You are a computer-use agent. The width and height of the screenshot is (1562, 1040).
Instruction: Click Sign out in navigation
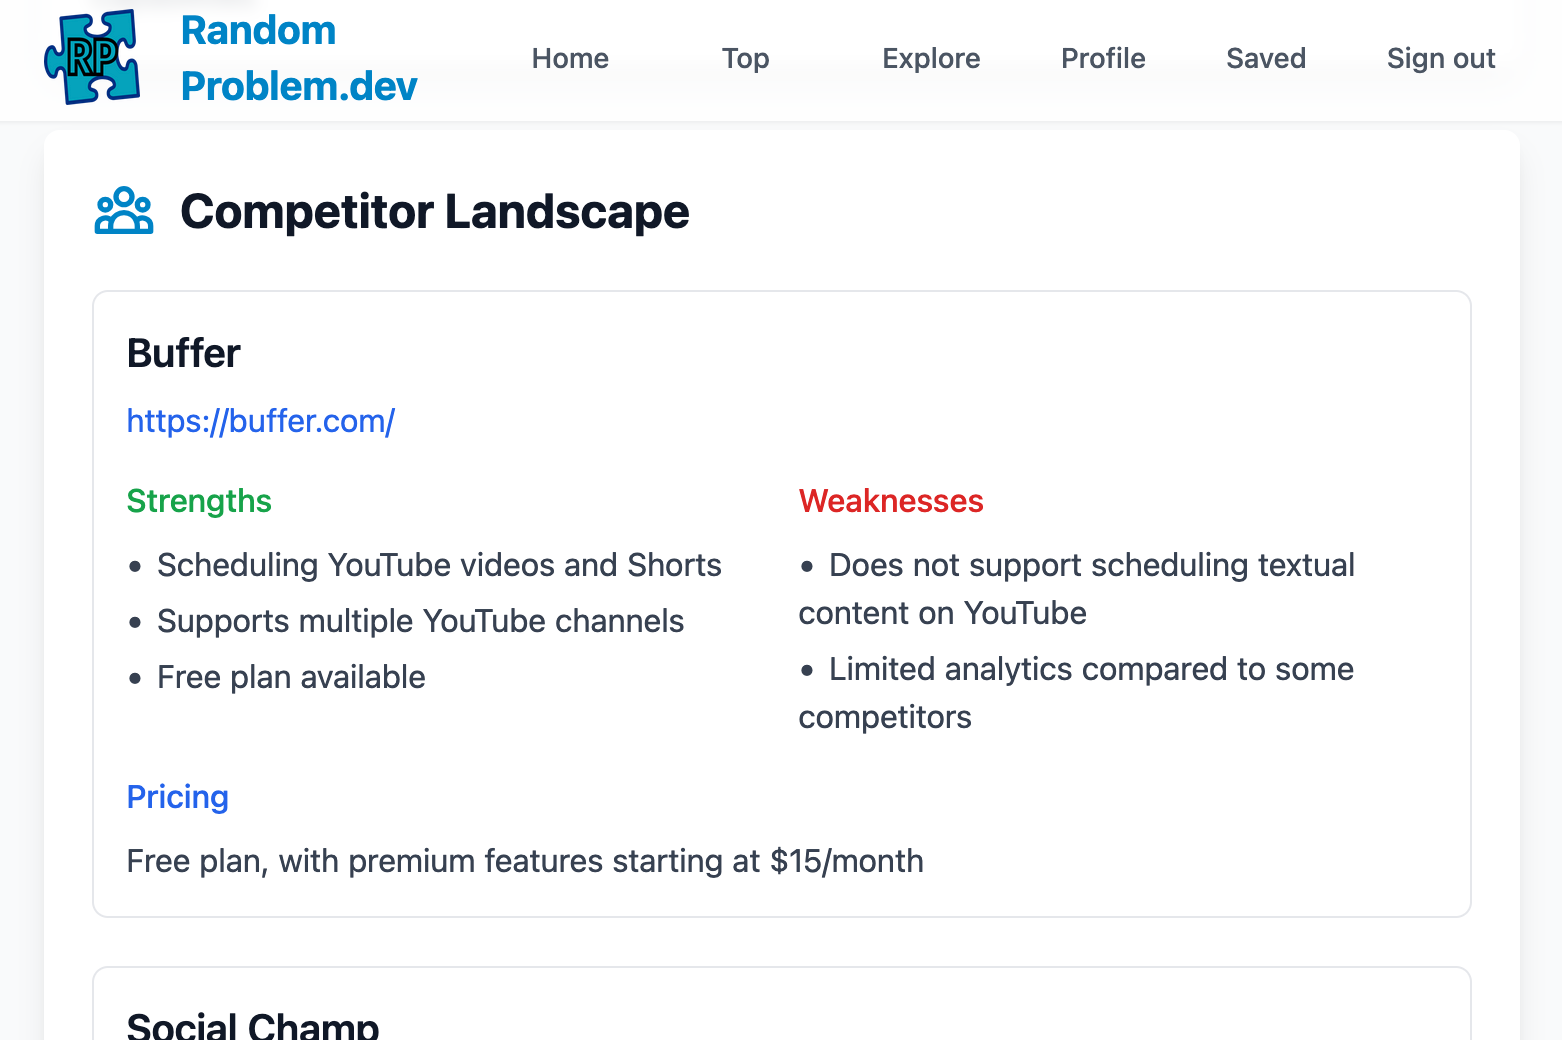[1441, 58]
